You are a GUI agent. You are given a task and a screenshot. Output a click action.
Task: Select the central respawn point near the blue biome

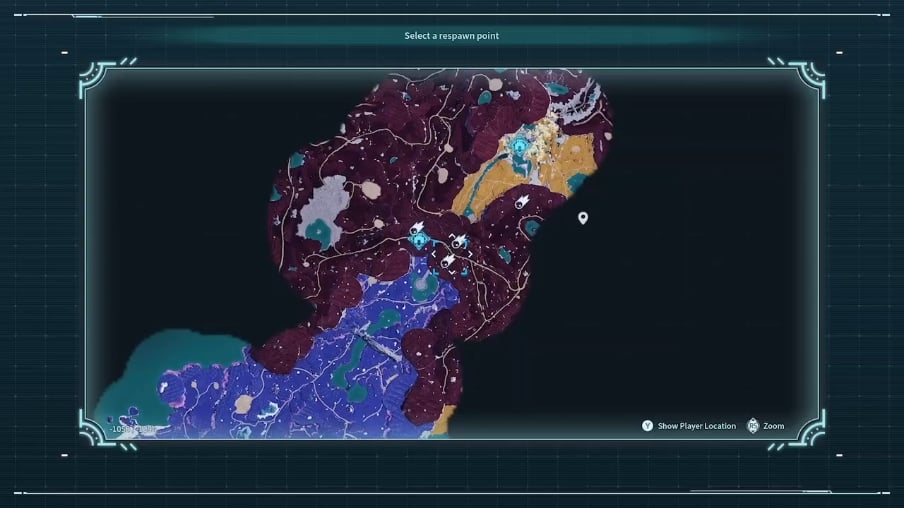(x=420, y=240)
